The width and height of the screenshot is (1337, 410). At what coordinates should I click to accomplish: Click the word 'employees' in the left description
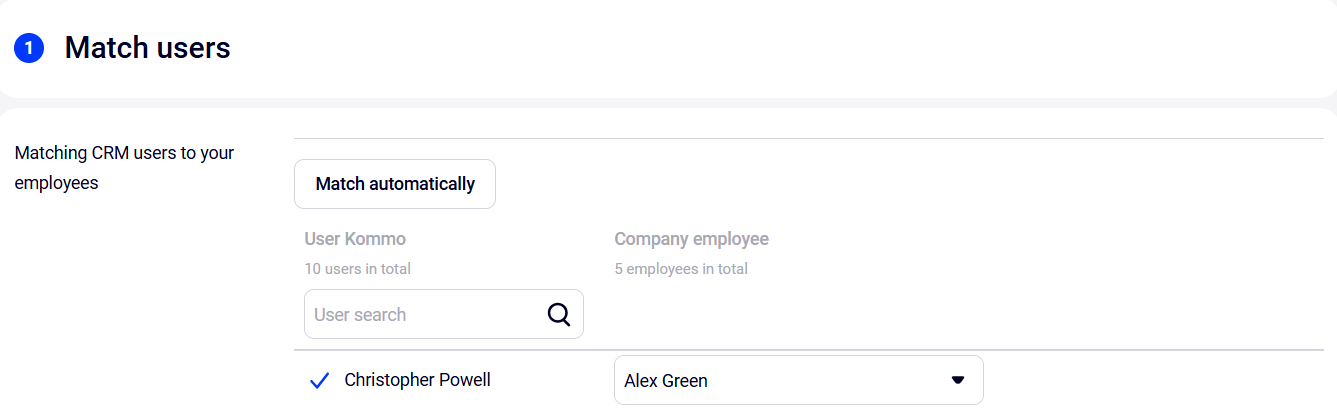click(56, 184)
